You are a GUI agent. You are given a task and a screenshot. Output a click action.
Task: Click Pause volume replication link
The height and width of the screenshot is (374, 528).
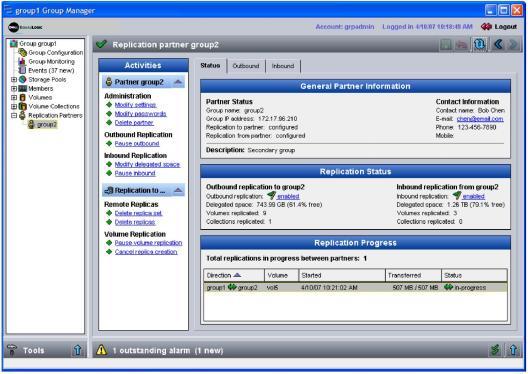coord(148,243)
